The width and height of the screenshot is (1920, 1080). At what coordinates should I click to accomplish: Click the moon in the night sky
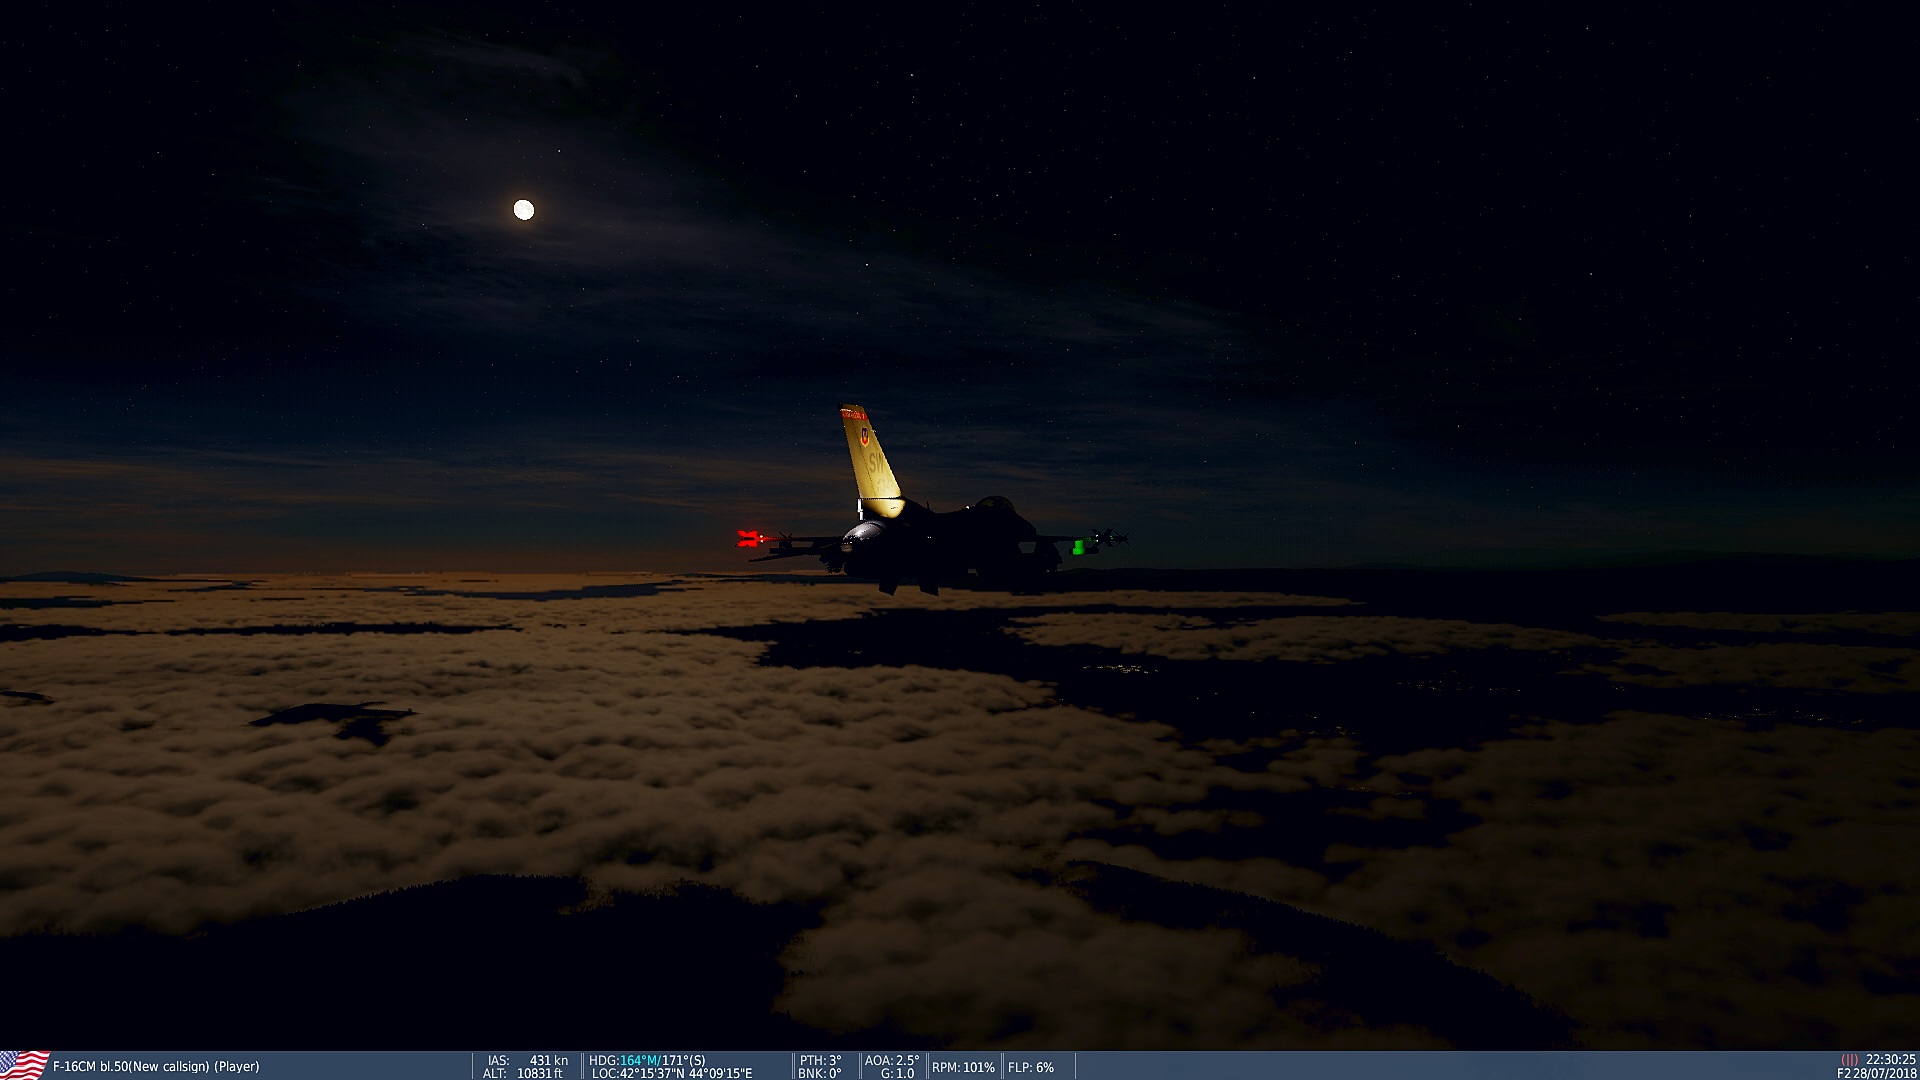coord(523,210)
